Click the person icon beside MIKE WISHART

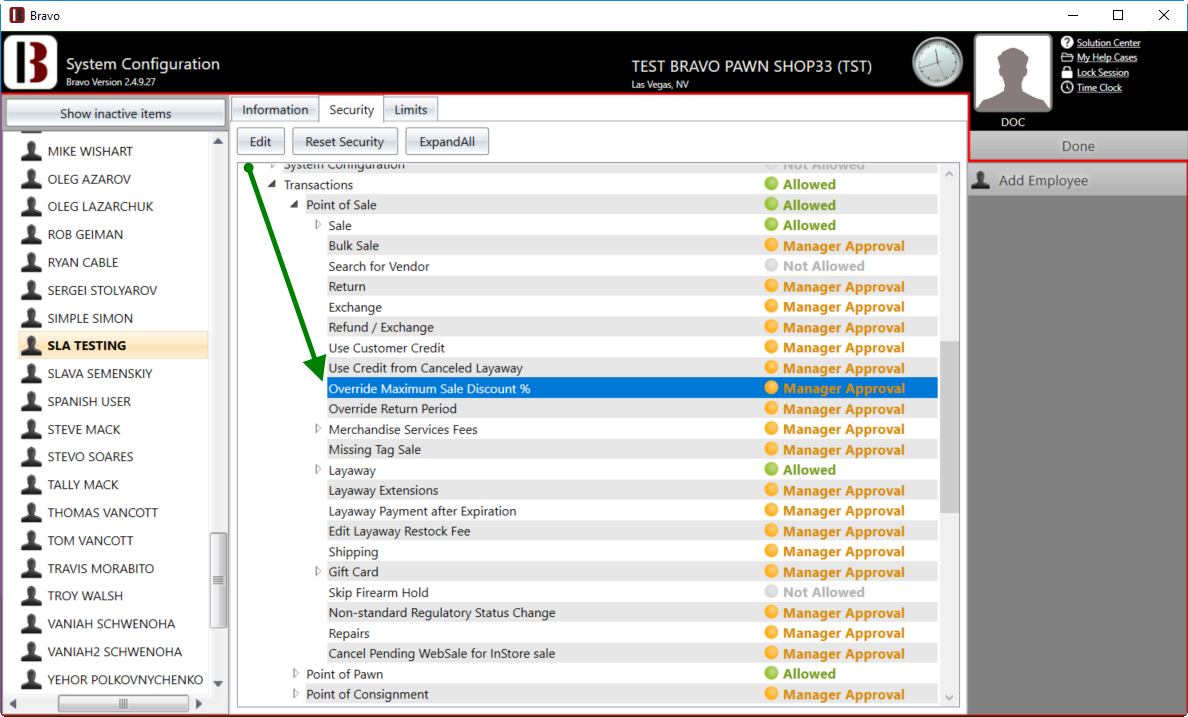[31, 151]
